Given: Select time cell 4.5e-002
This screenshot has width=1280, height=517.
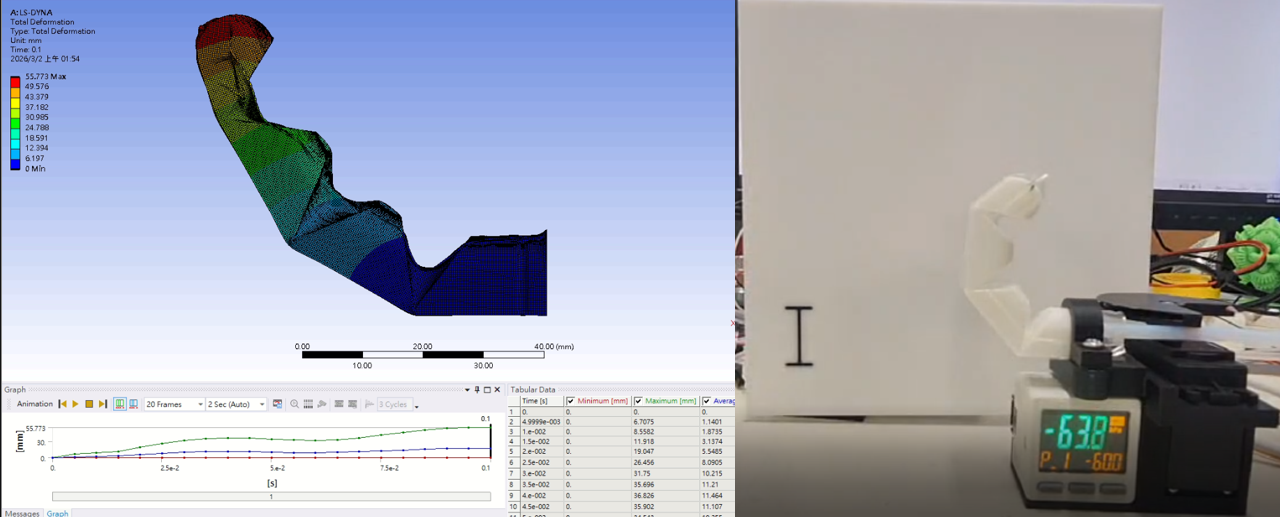Looking at the screenshot, I should 541,506.
